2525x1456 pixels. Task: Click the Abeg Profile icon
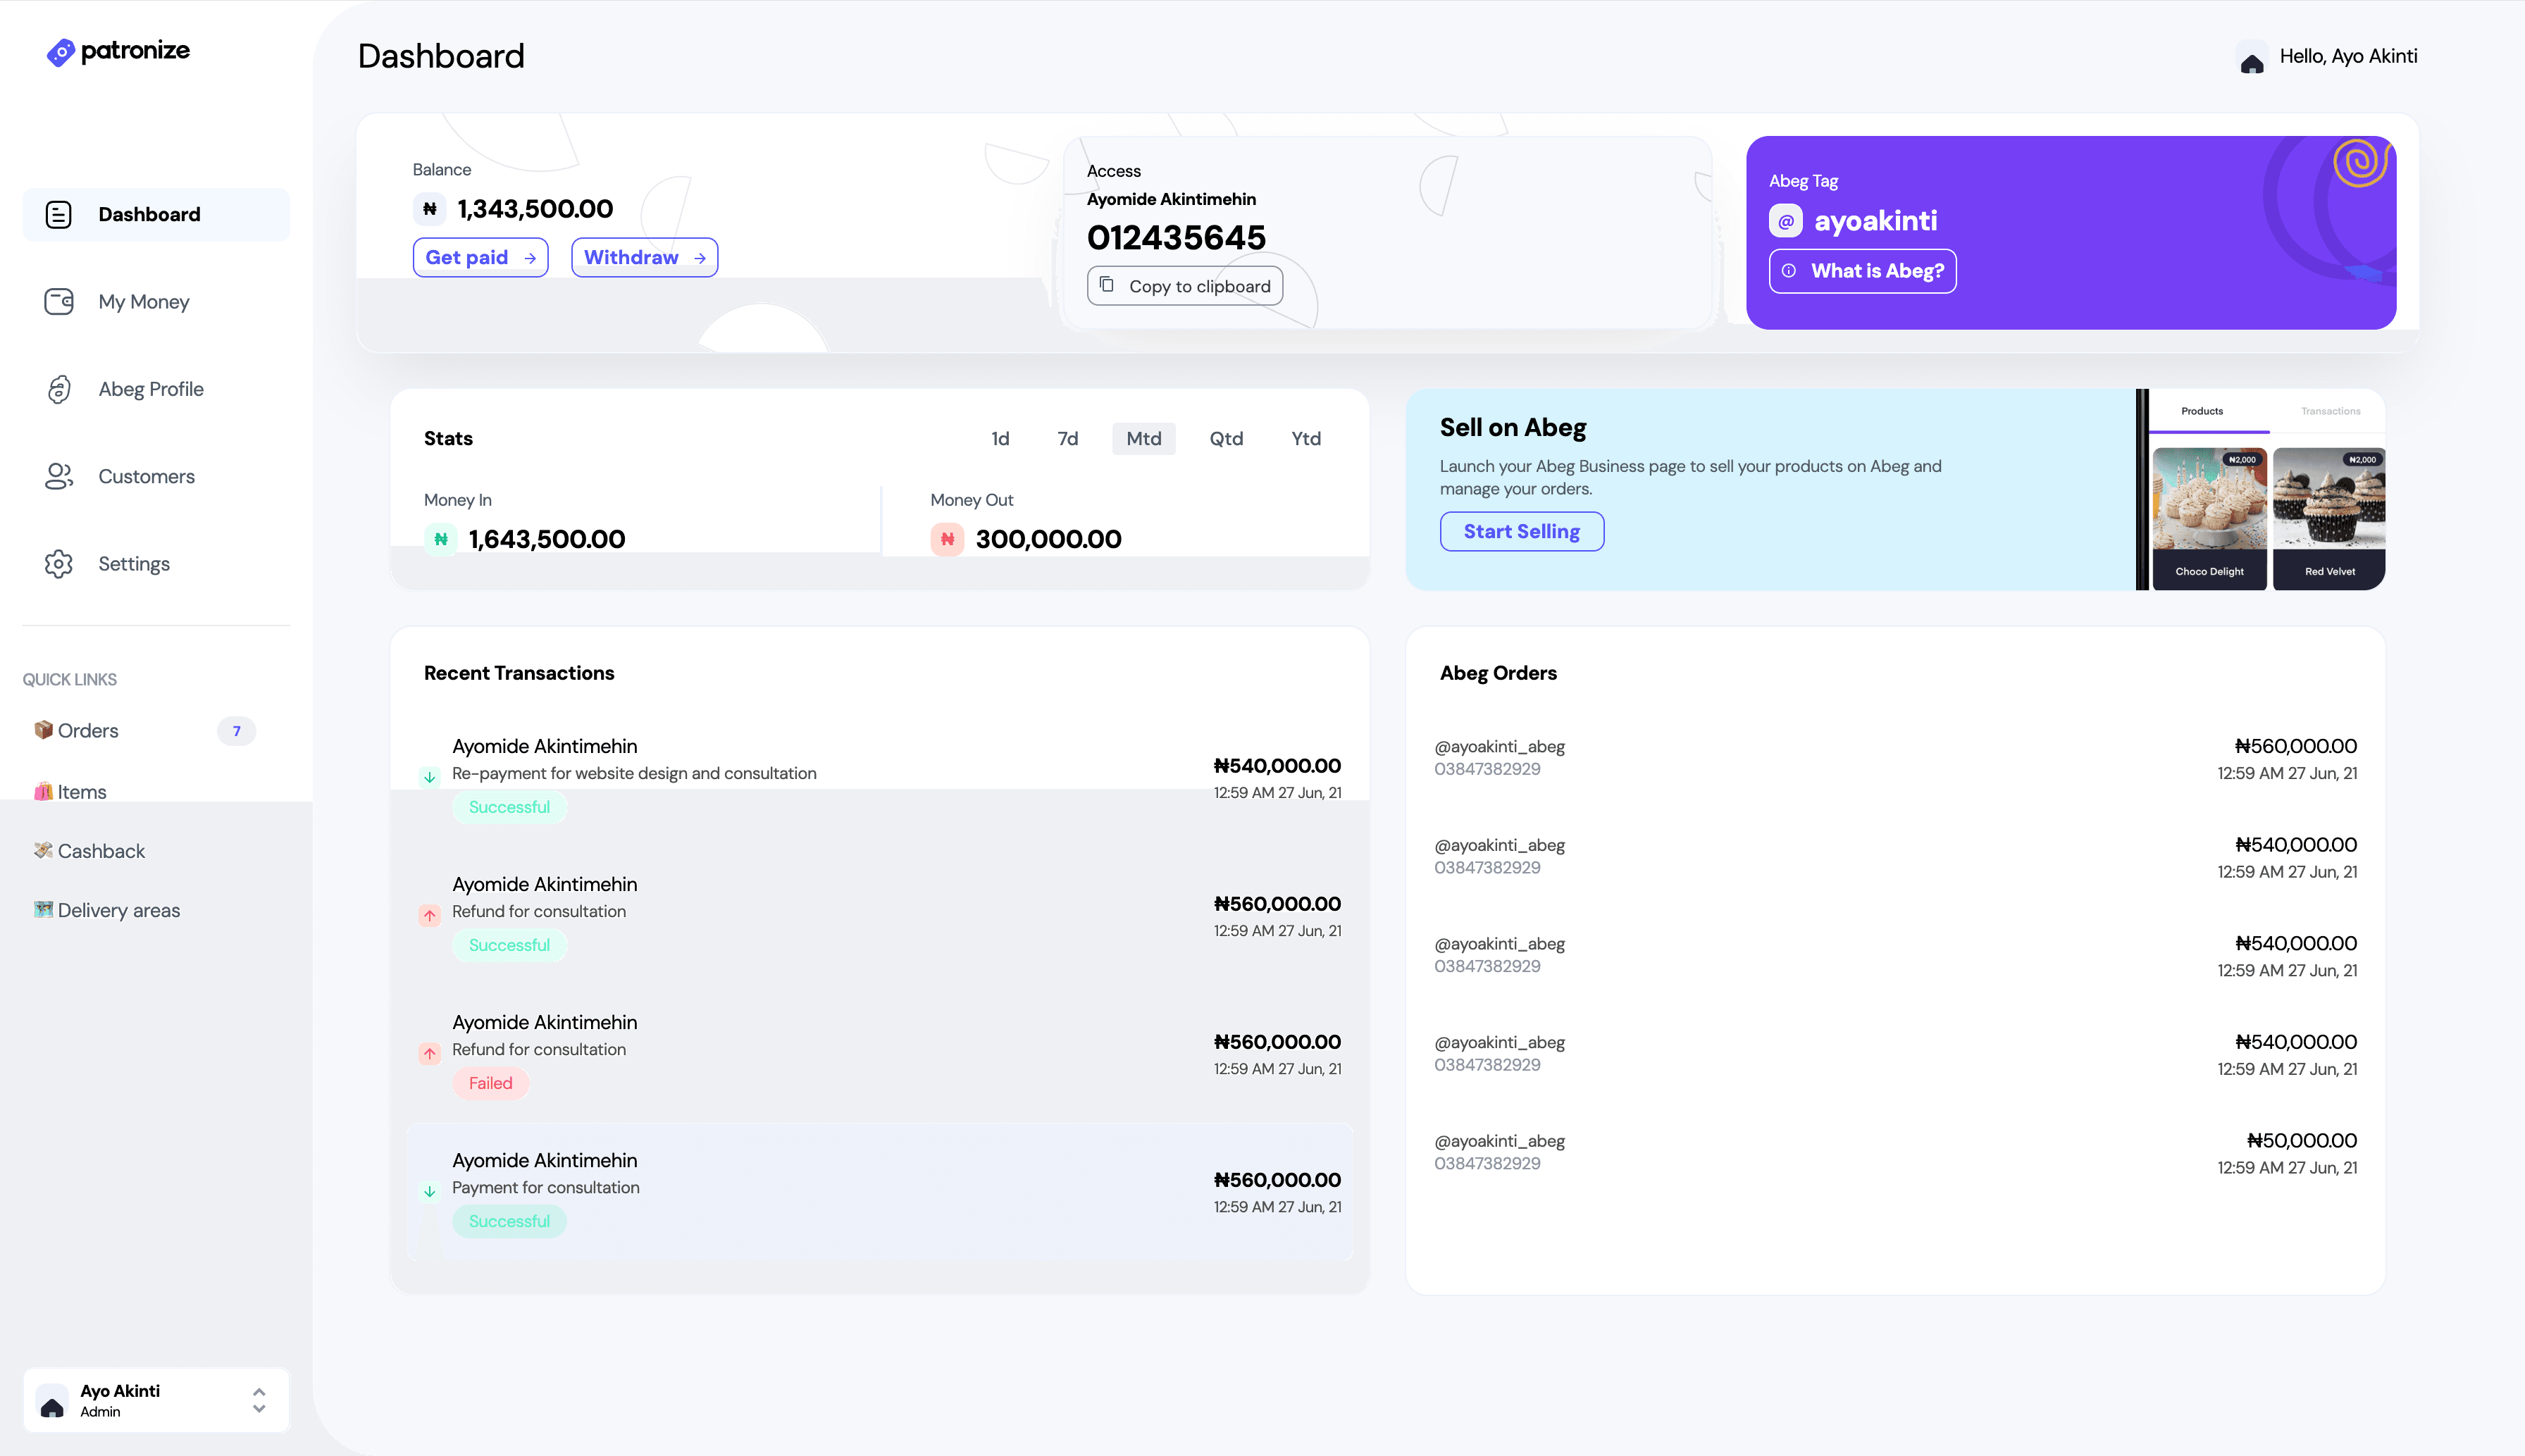(58, 389)
